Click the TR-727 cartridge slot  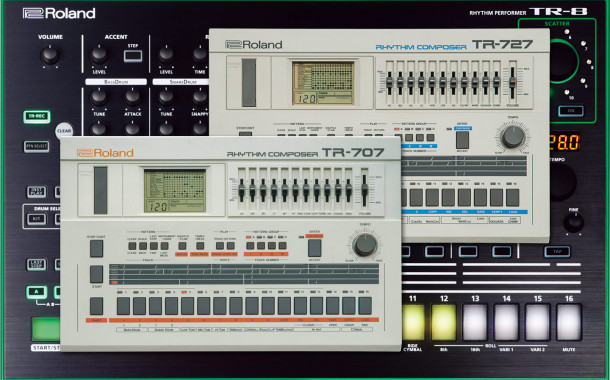249,82
